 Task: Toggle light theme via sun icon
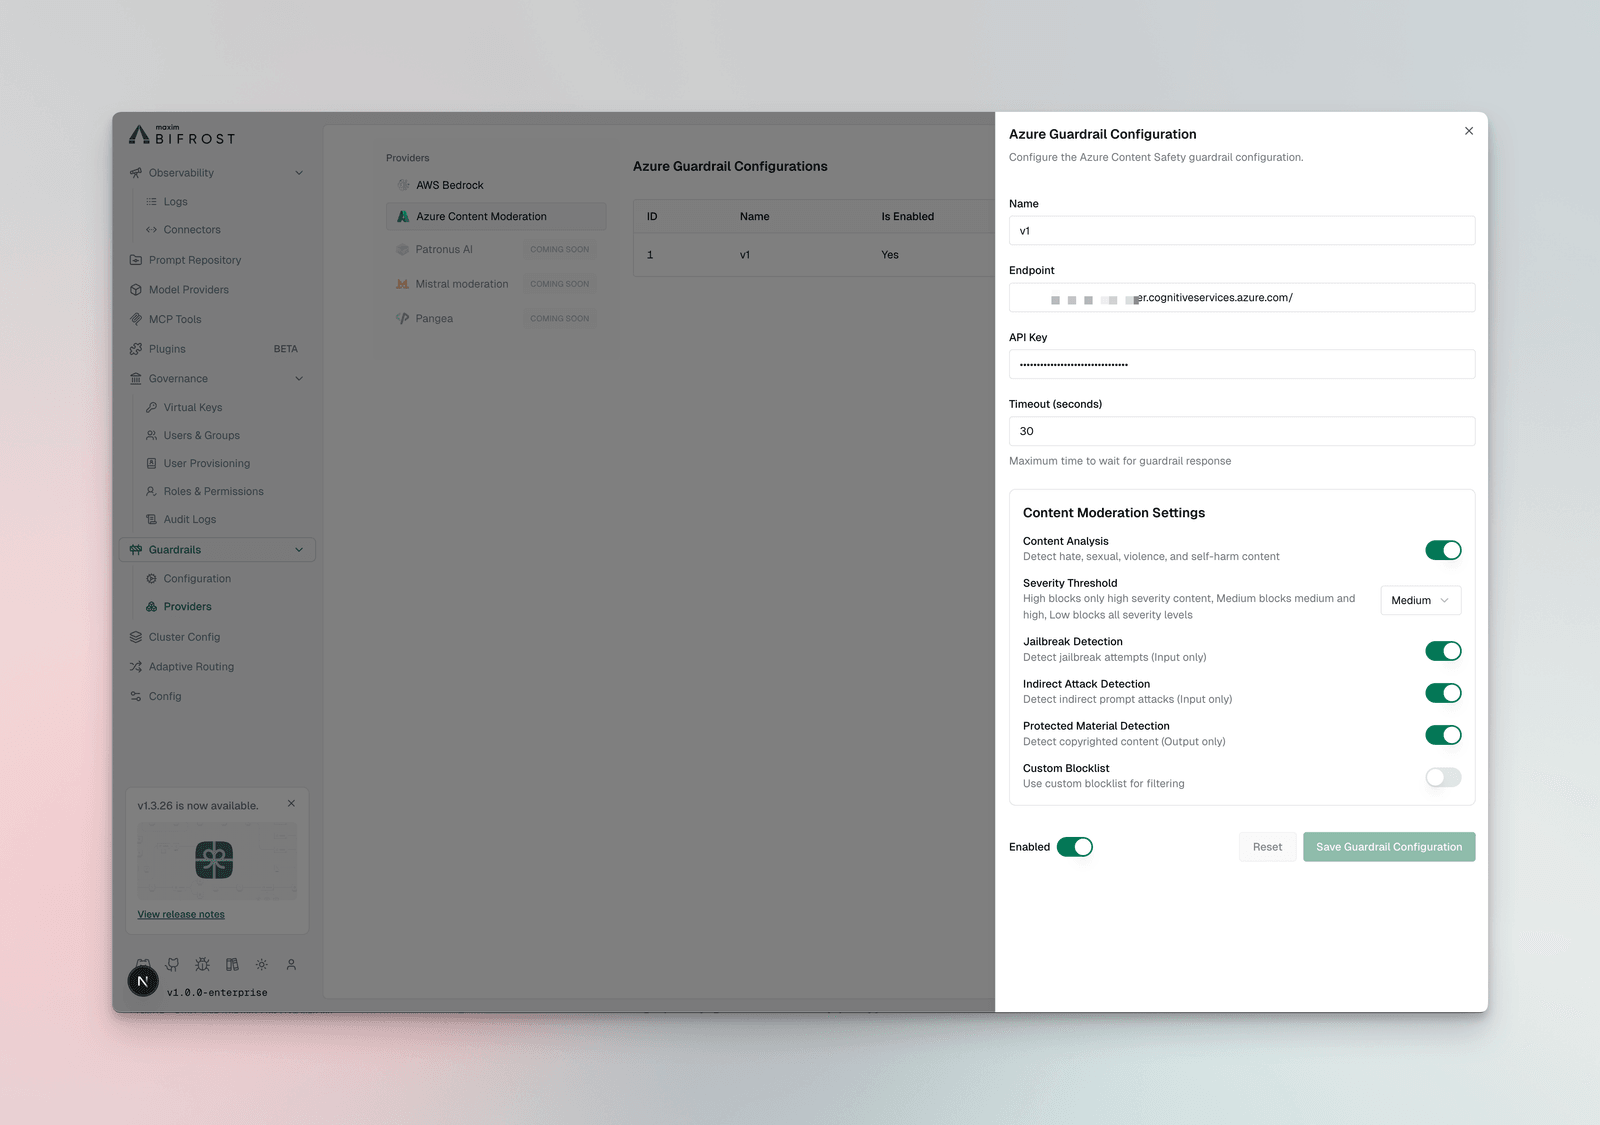pyautogui.click(x=262, y=965)
